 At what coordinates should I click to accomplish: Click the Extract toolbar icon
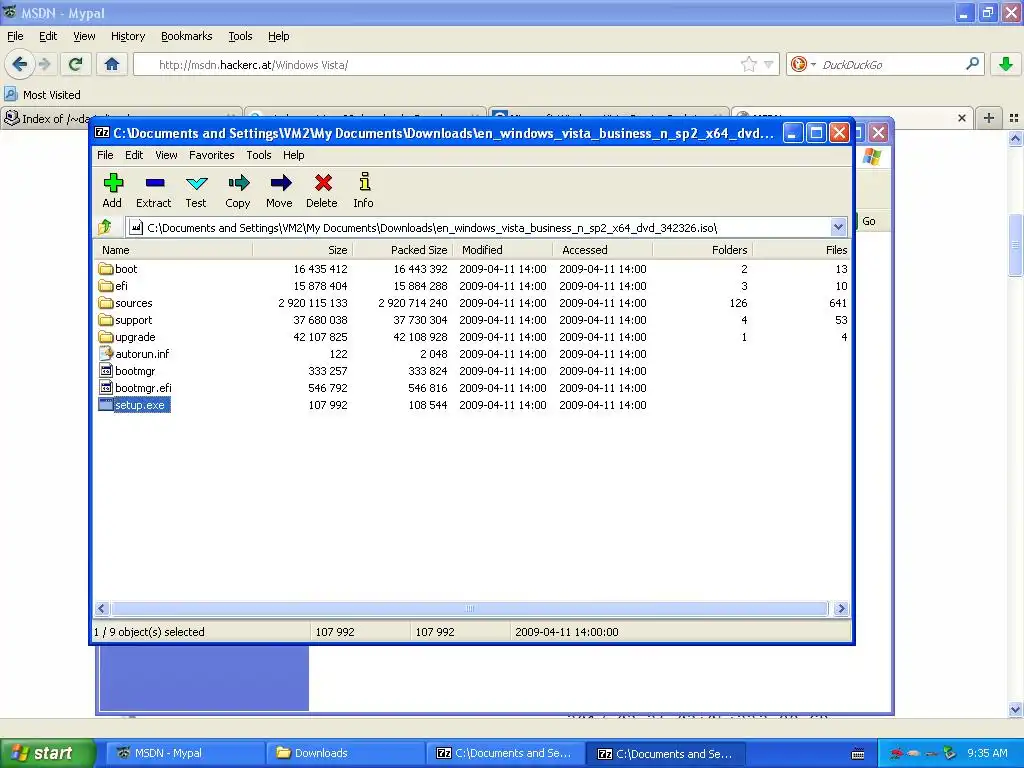tap(155, 183)
